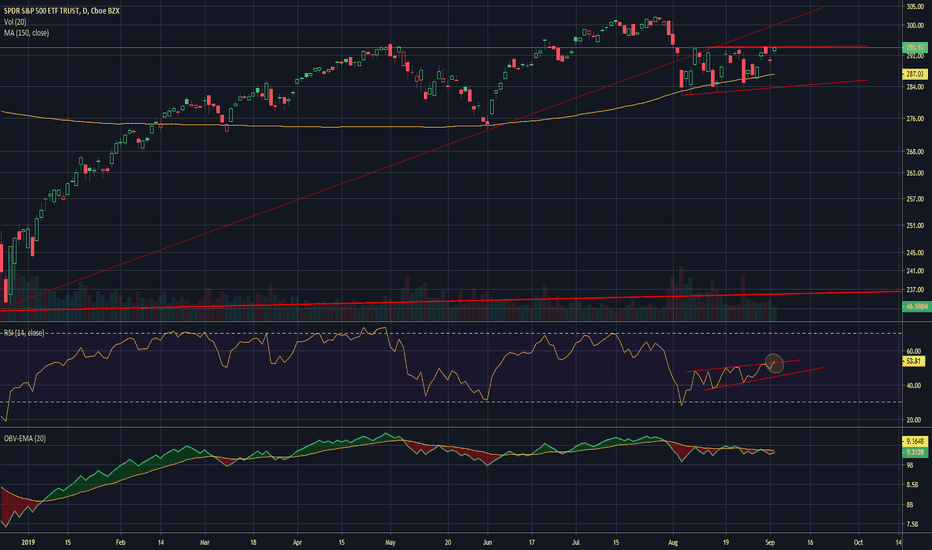
Task: Click the 17 date label after Jun
Action: pos(532,542)
